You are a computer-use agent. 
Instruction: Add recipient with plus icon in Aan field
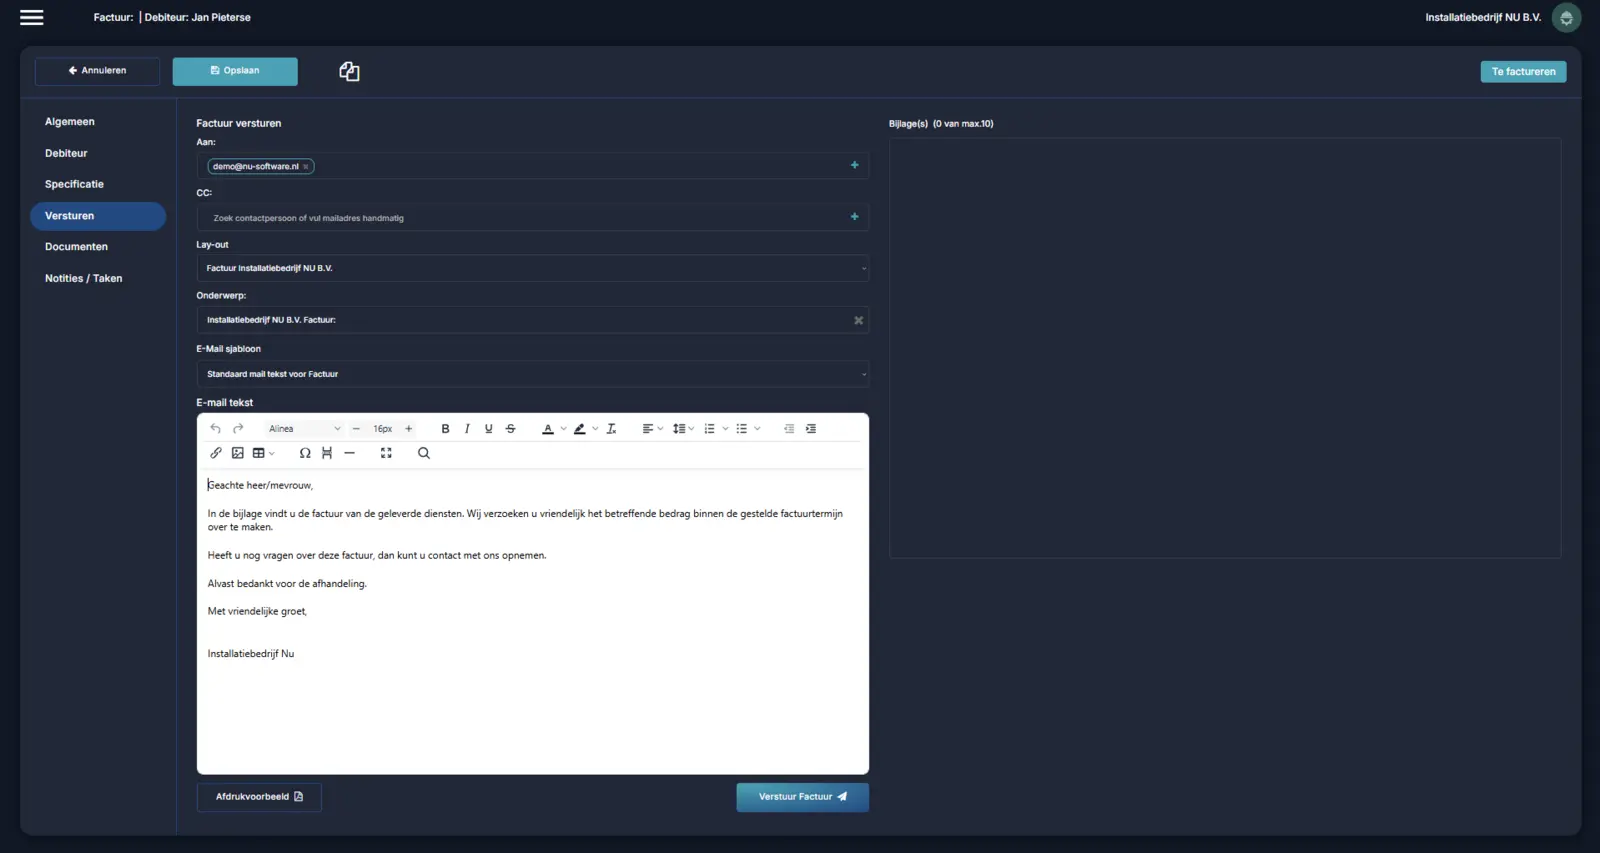point(855,165)
